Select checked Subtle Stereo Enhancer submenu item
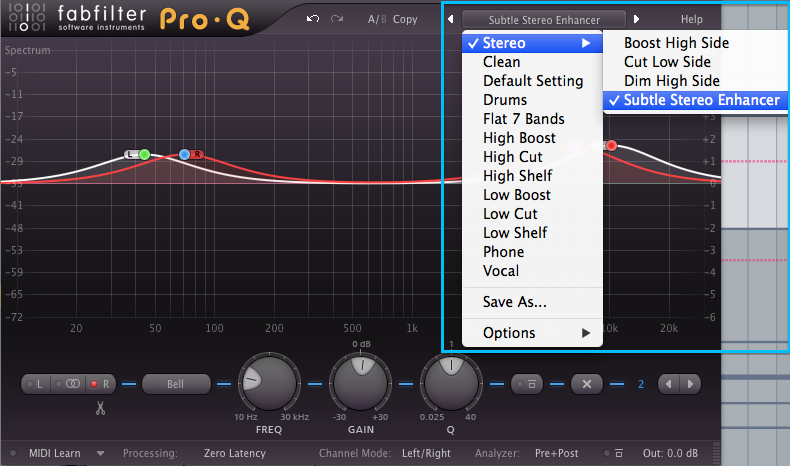Image resolution: width=790 pixels, height=466 pixels. click(x=695, y=100)
